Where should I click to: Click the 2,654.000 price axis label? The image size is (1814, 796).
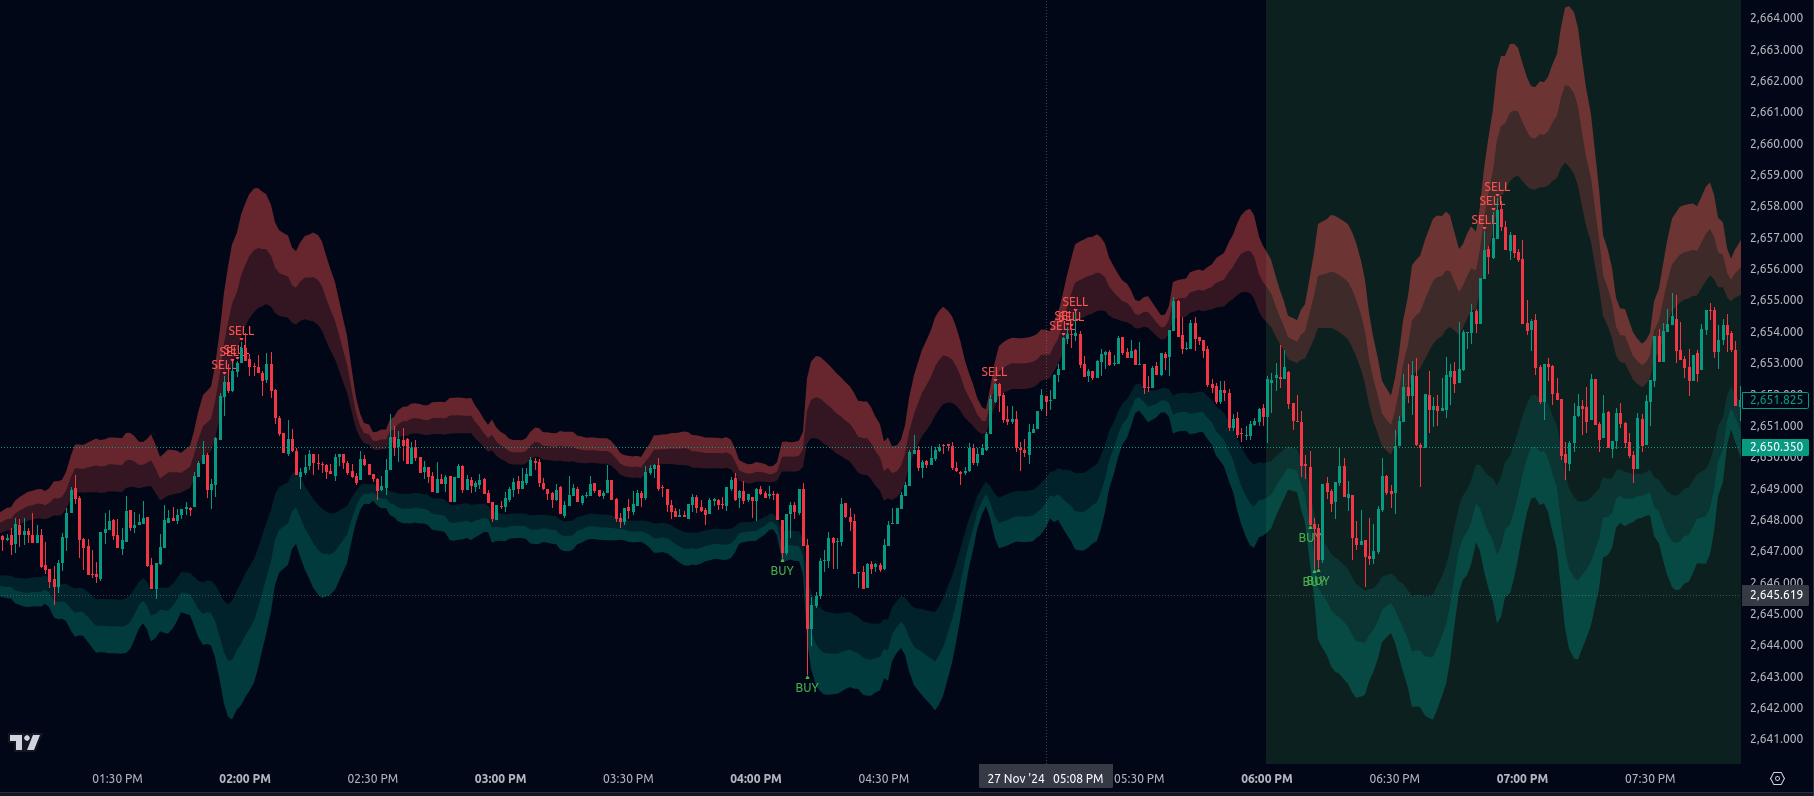[1776, 332]
